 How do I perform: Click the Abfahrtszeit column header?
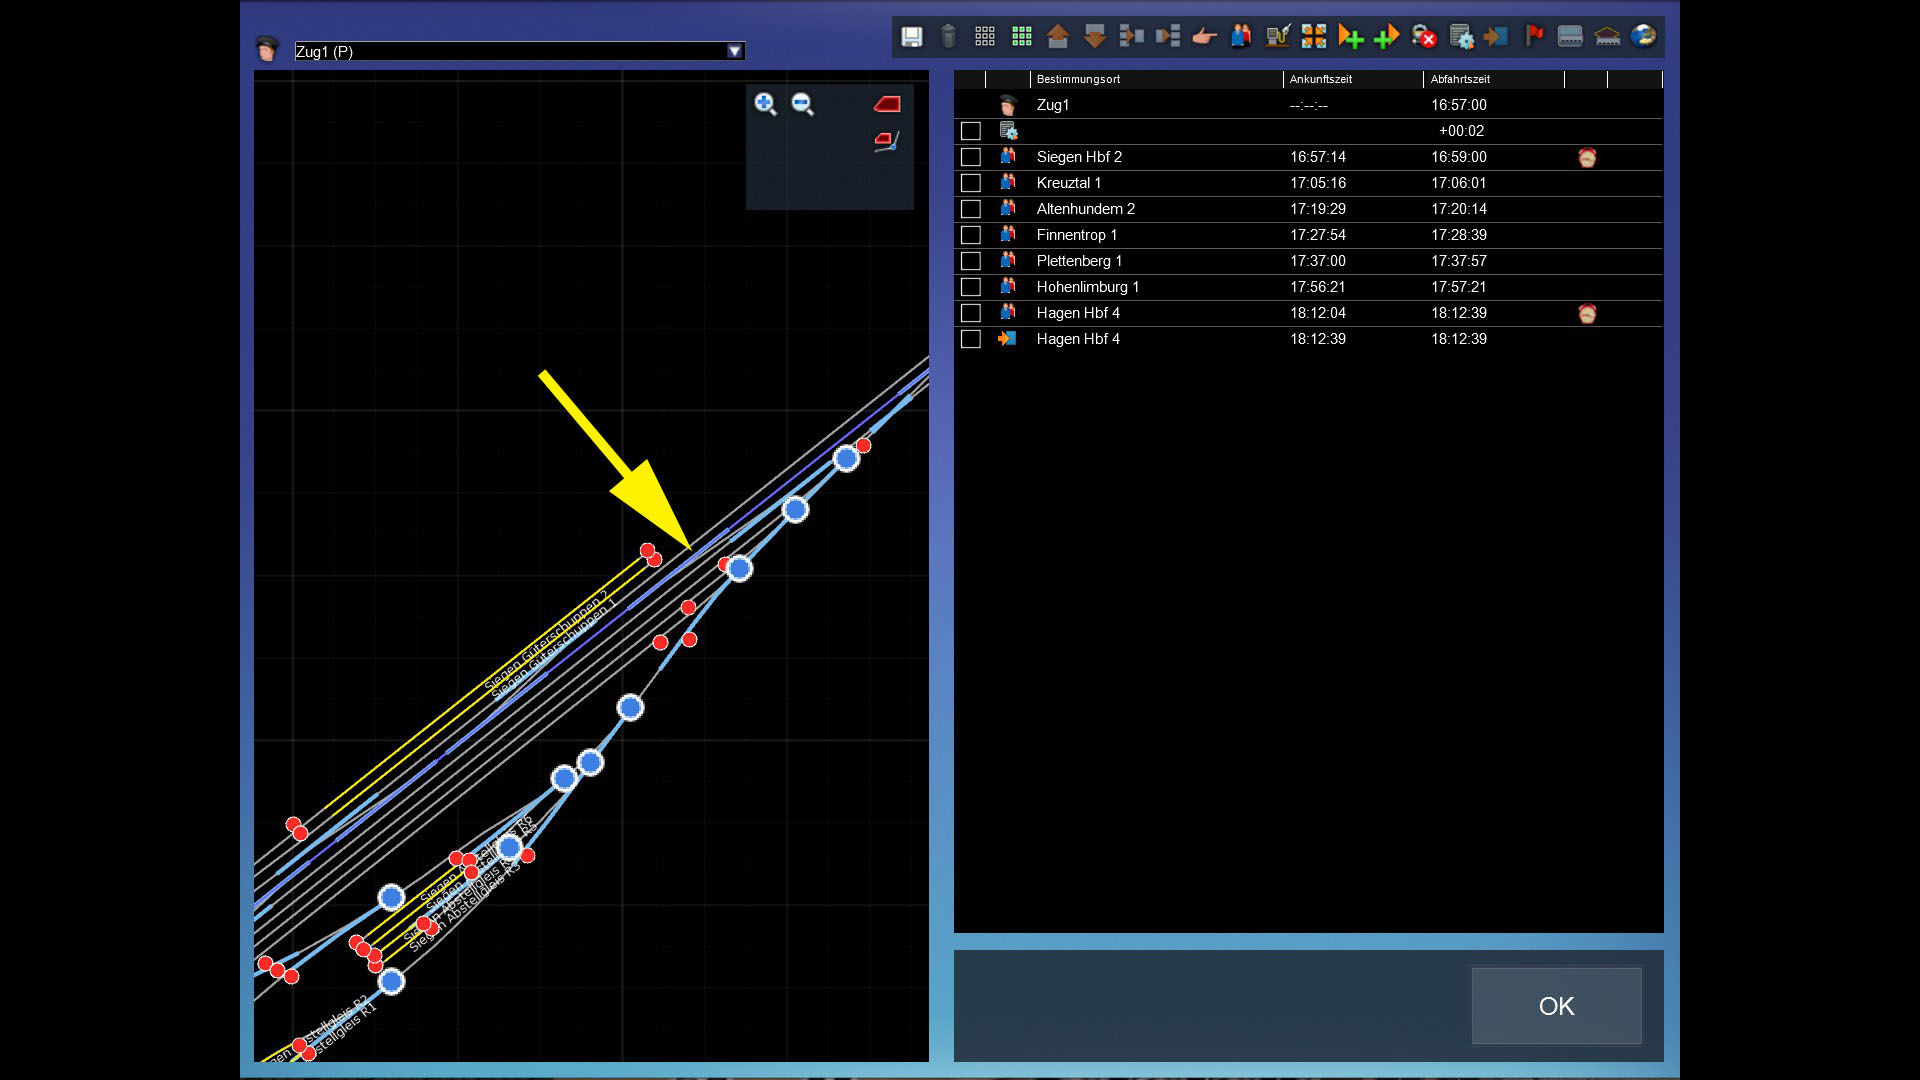click(x=1460, y=79)
